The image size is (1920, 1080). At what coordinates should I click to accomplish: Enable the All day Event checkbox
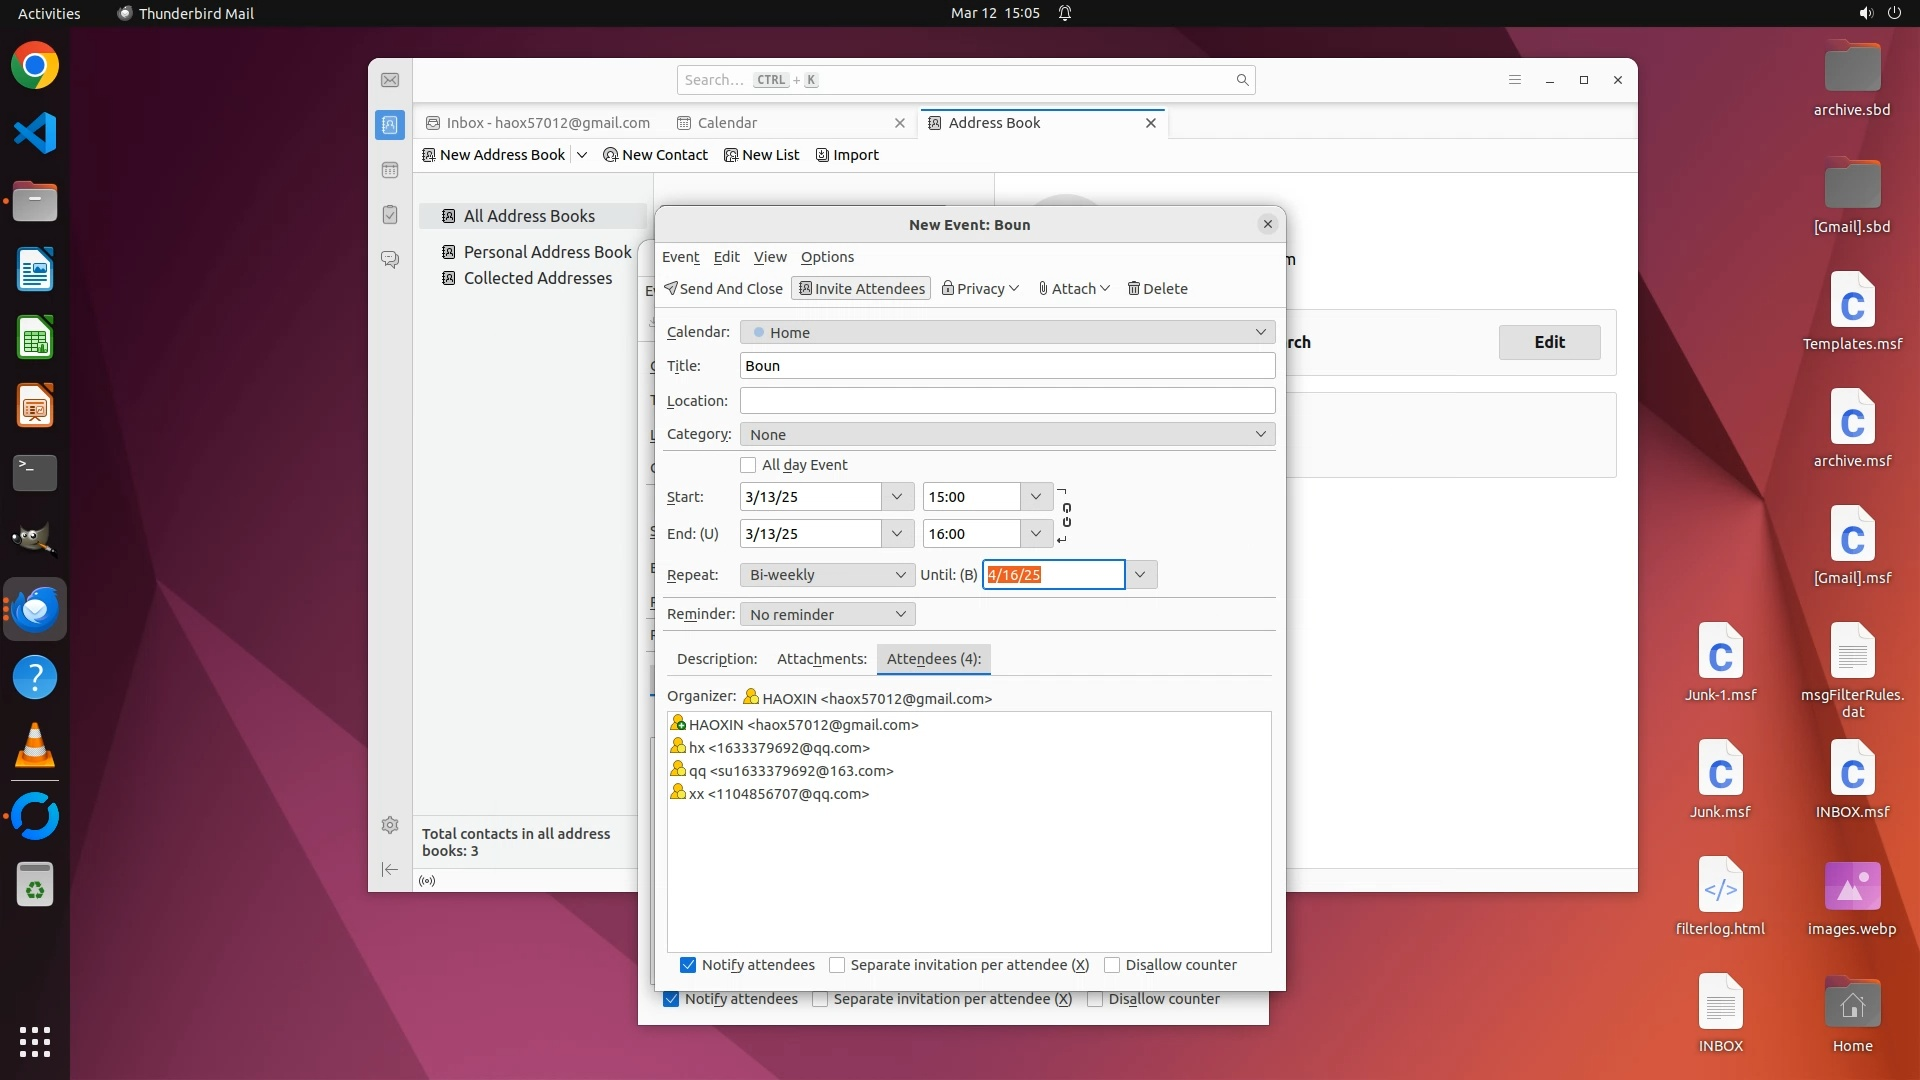[x=748, y=465]
